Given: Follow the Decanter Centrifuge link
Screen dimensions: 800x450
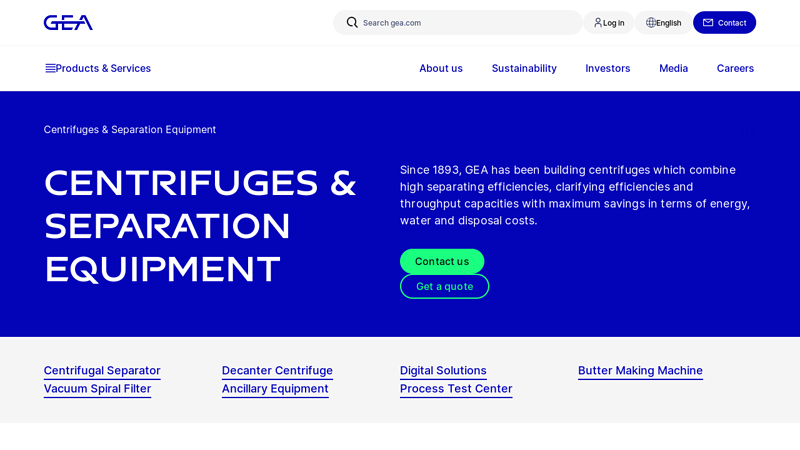Looking at the screenshot, I should pos(277,370).
